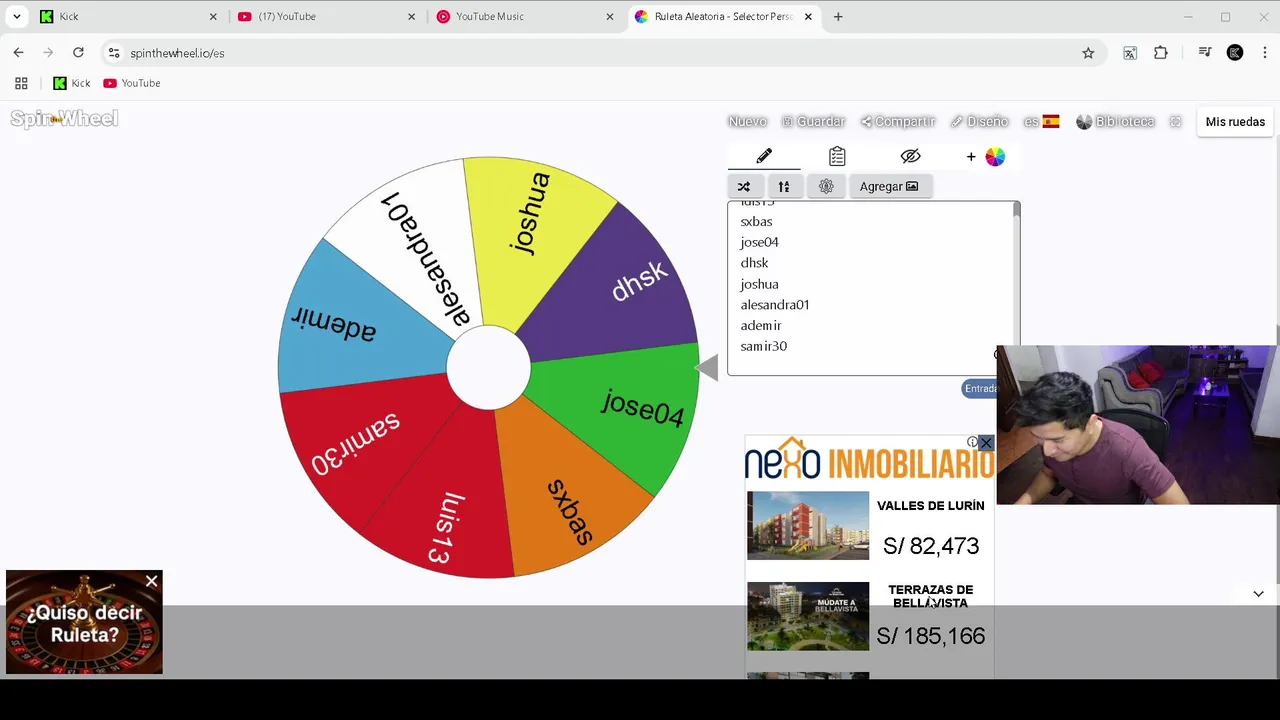Switch to the Kick browser tab
1280x720 pixels.
pyautogui.click(x=126, y=17)
